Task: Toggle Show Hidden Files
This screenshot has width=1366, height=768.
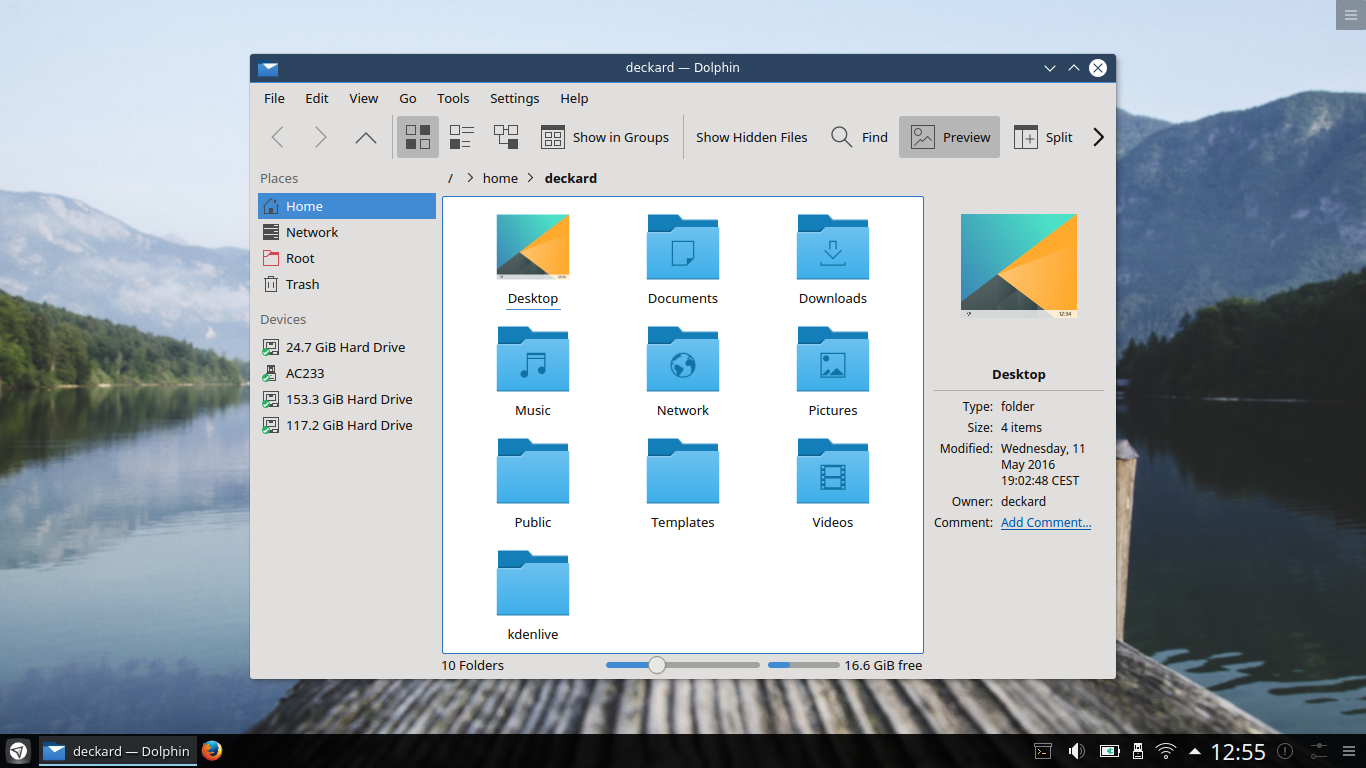Action: [752, 137]
